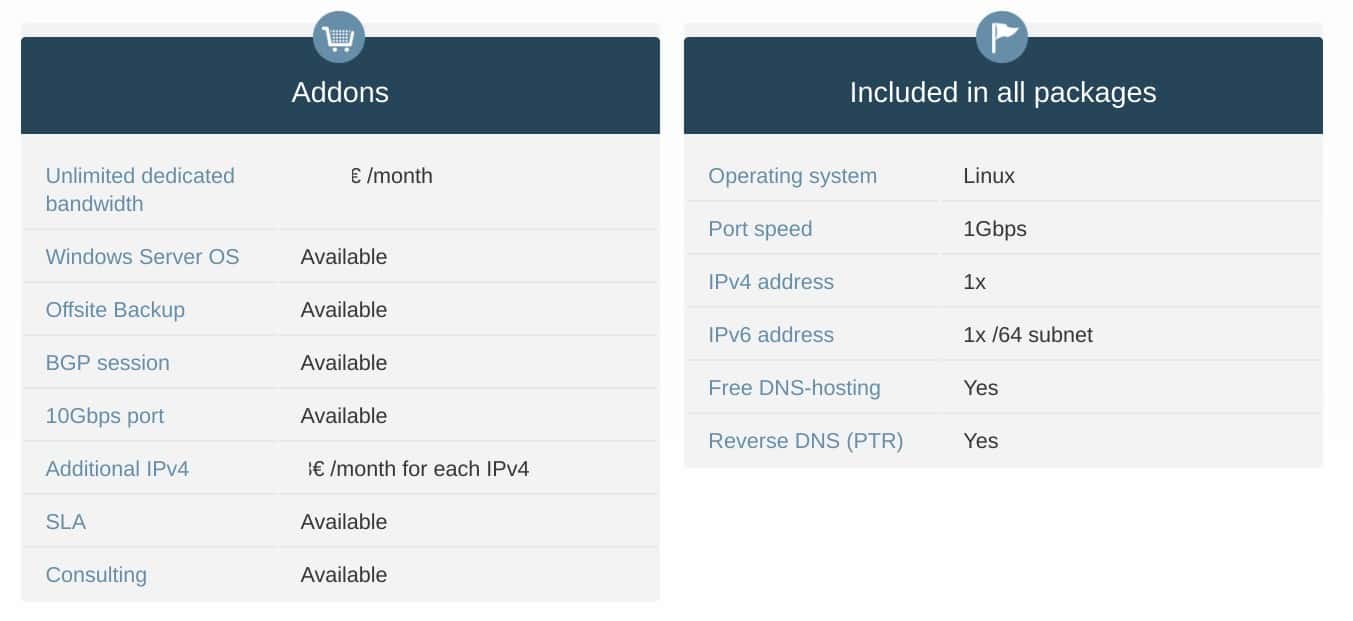Select the Port speed label
1353x621 pixels.
760,229
